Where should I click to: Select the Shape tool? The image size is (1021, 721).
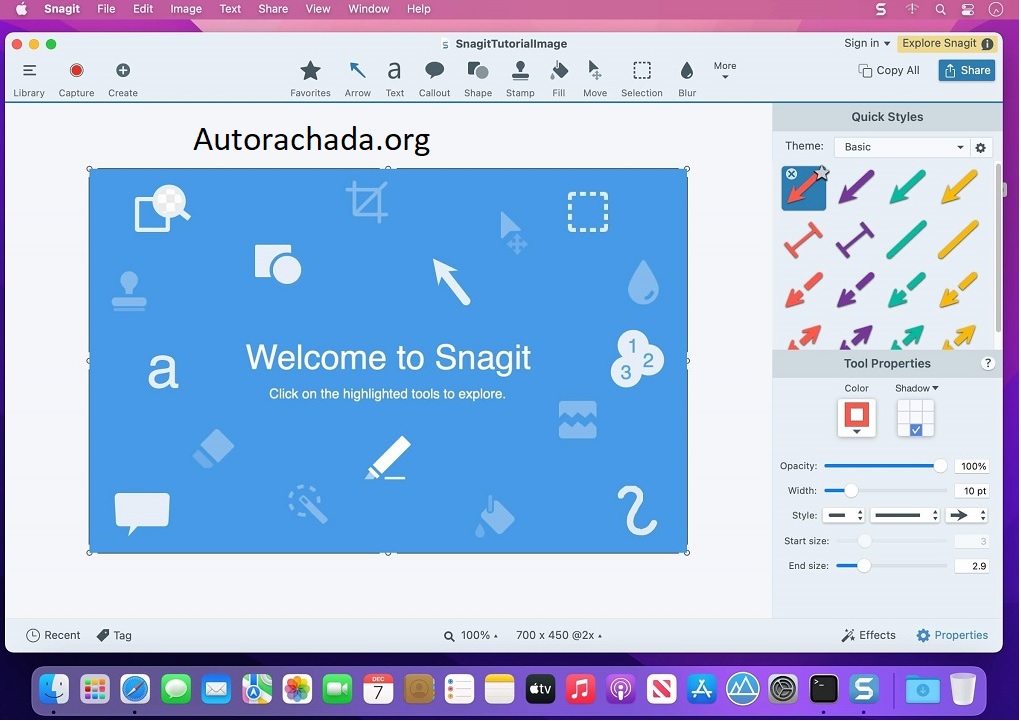[477, 78]
